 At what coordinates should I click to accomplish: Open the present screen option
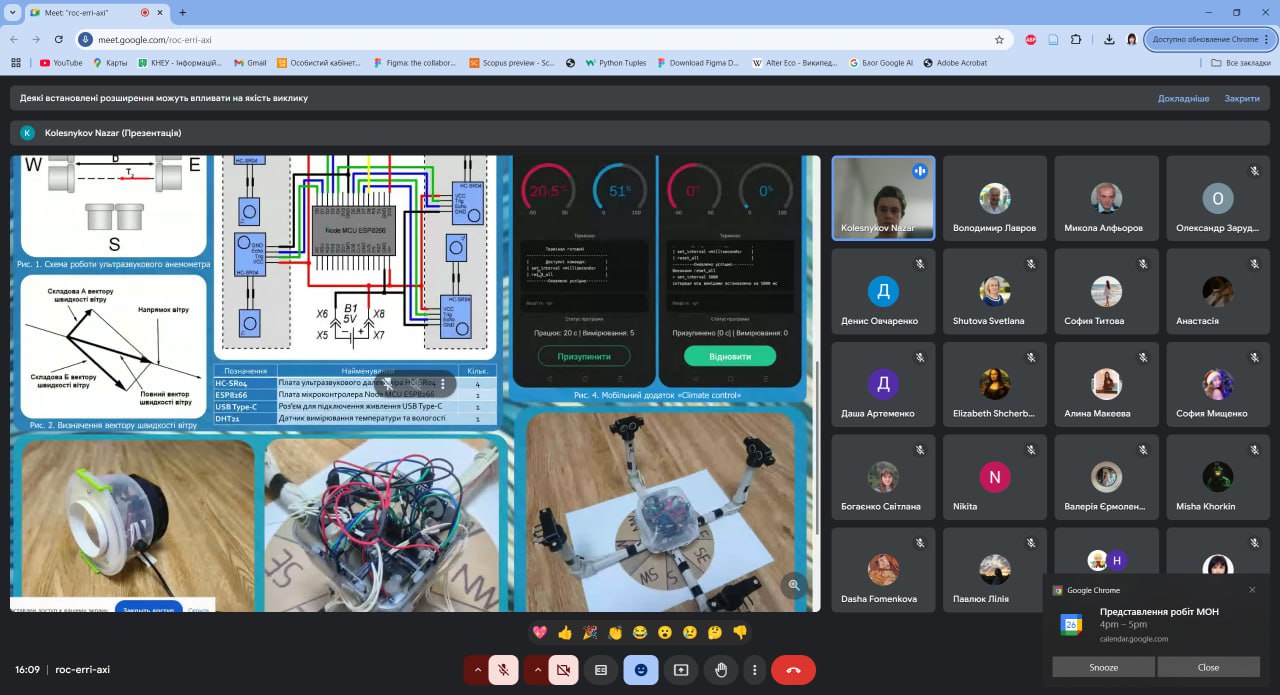point(681,670)
